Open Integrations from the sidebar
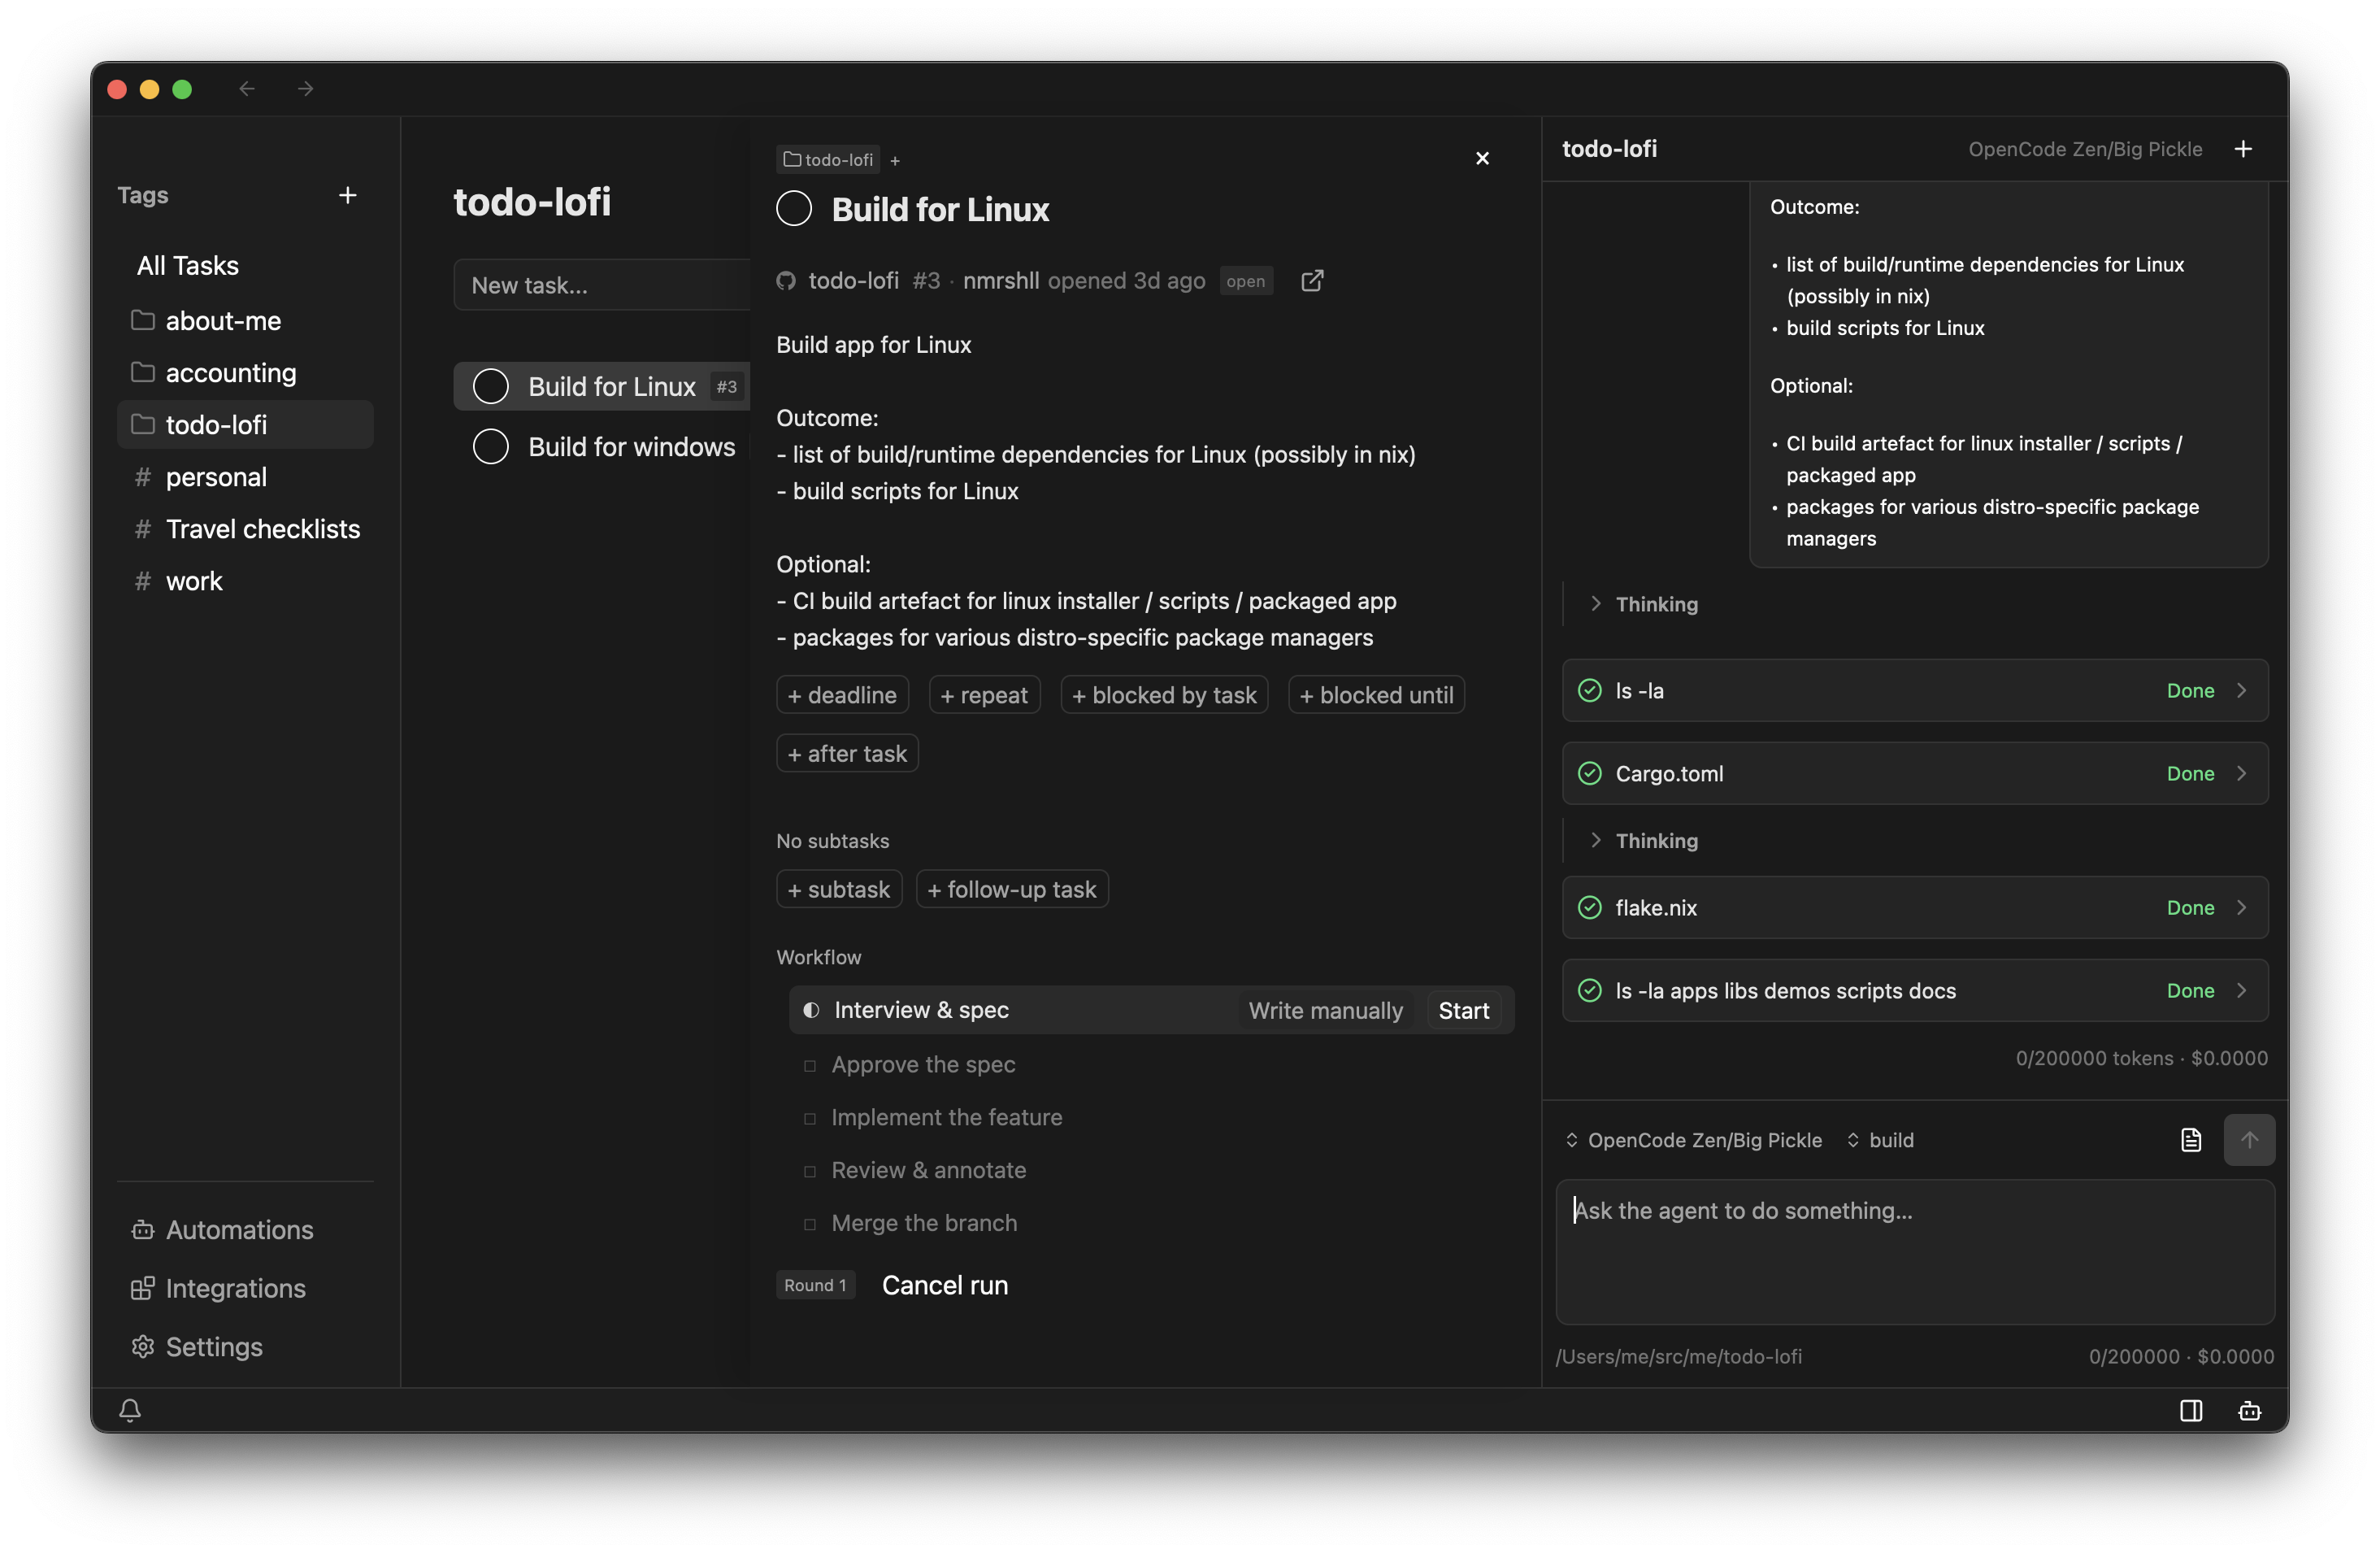This screenshot has width=2380, height=1553. pos(219,1288)
